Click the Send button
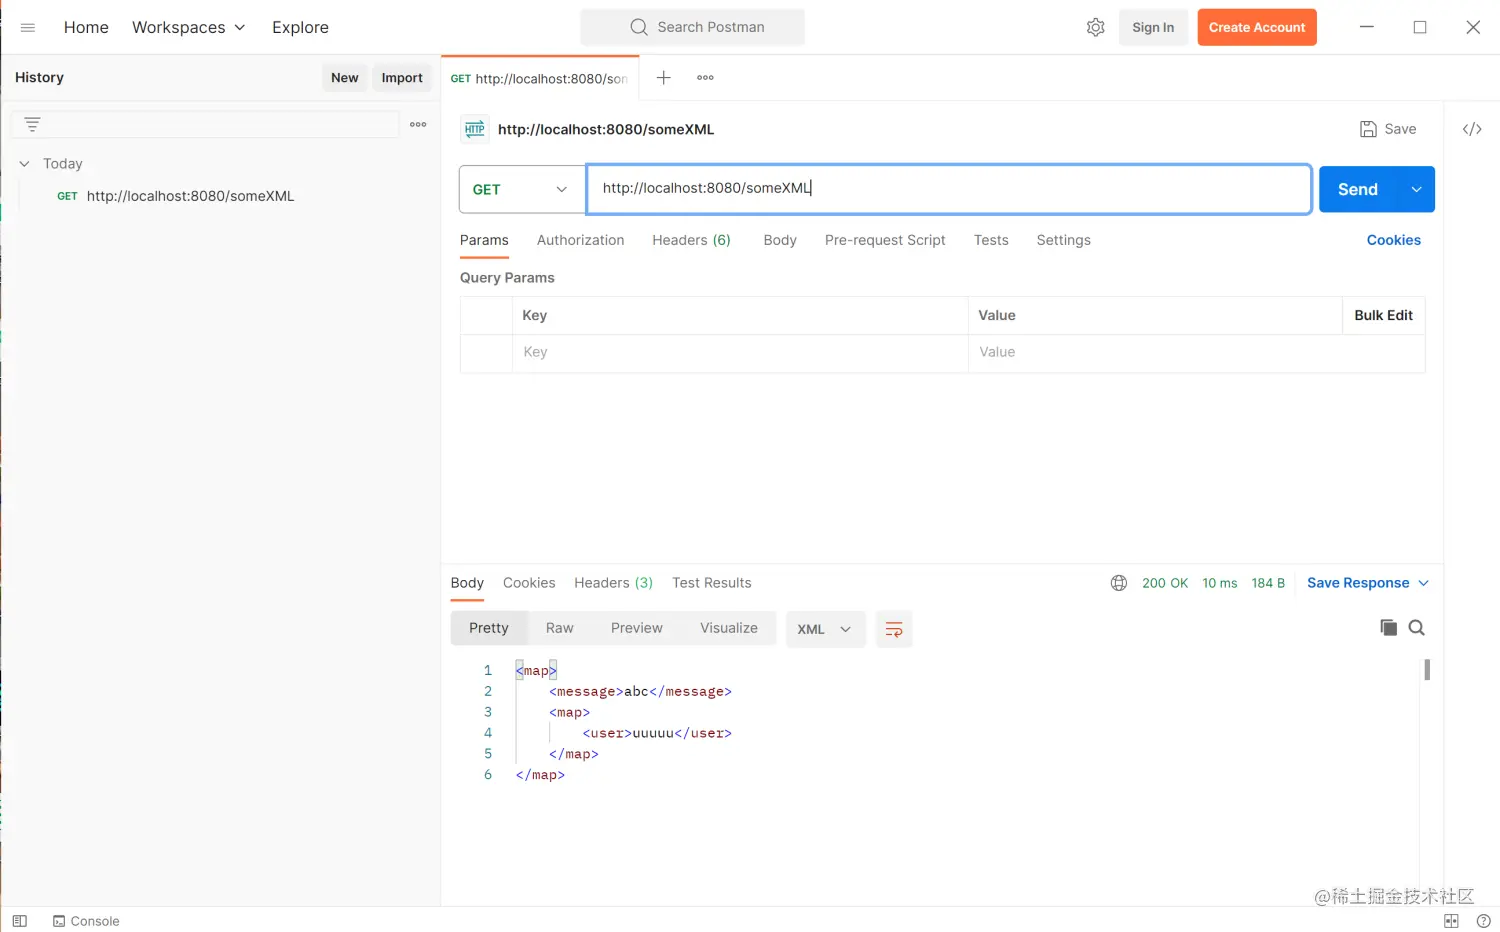The image size is (1500, 932). coord(1358,189)
